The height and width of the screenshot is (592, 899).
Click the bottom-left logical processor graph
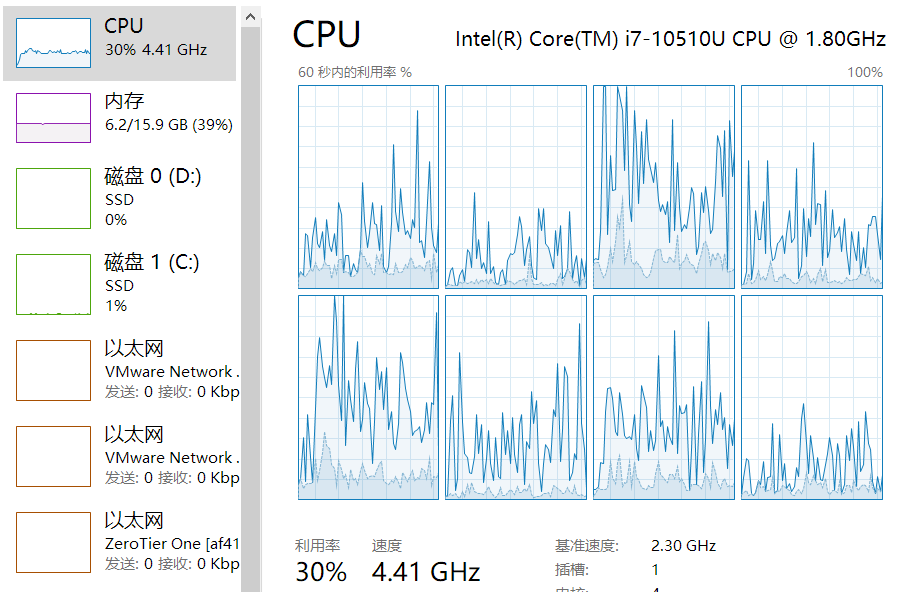tap(368, 397)
